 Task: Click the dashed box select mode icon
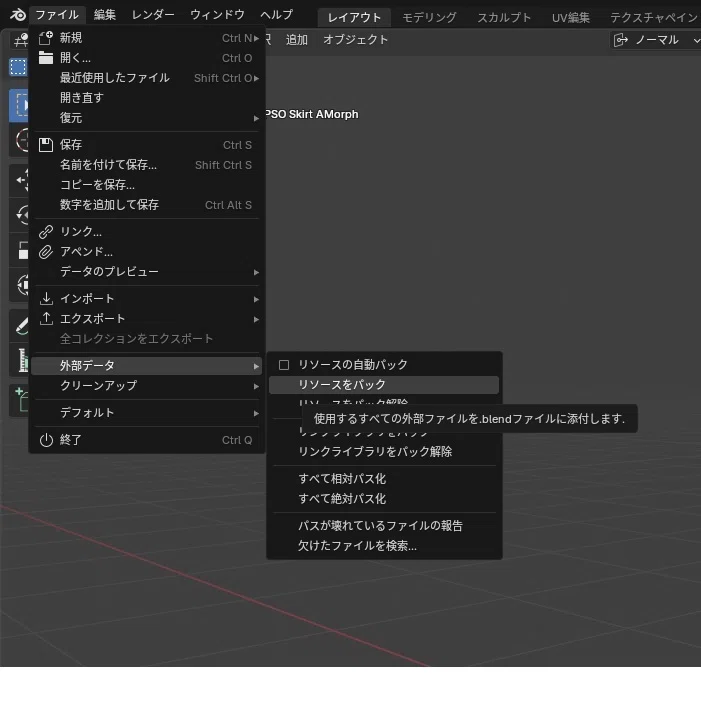[18, 67]
